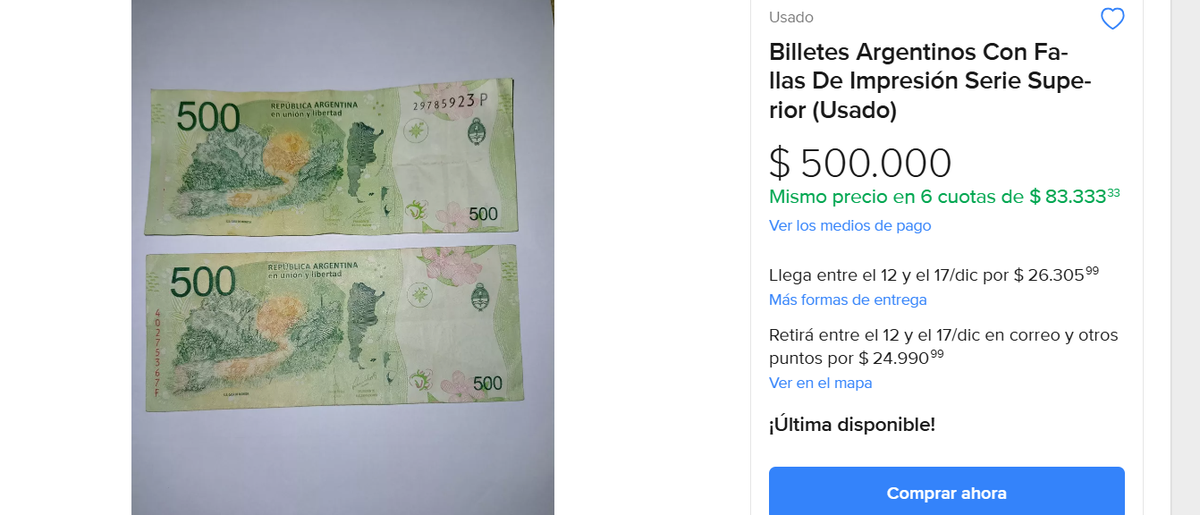The height and width of the screenshot is (515, 1200).
Task: Click serial number 29785923 P on upper note
Action: (451, 102)
